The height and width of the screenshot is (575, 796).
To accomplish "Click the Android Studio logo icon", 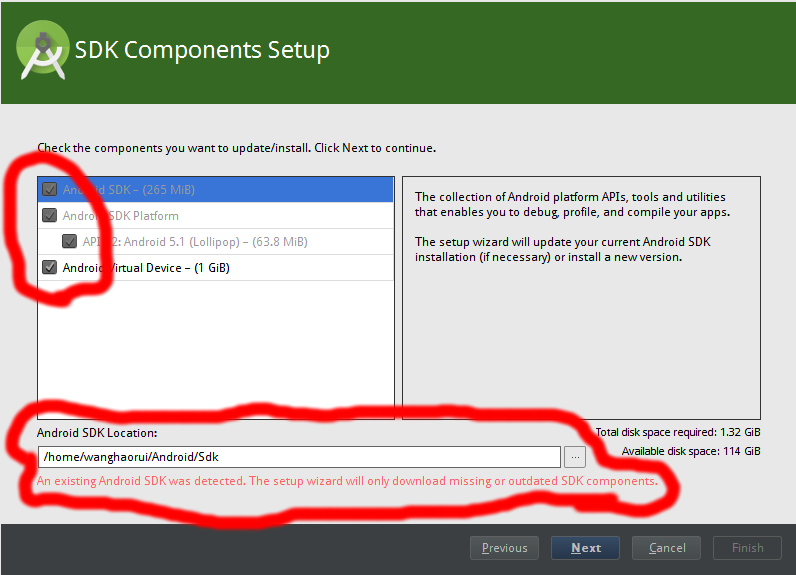I will 43,50.
